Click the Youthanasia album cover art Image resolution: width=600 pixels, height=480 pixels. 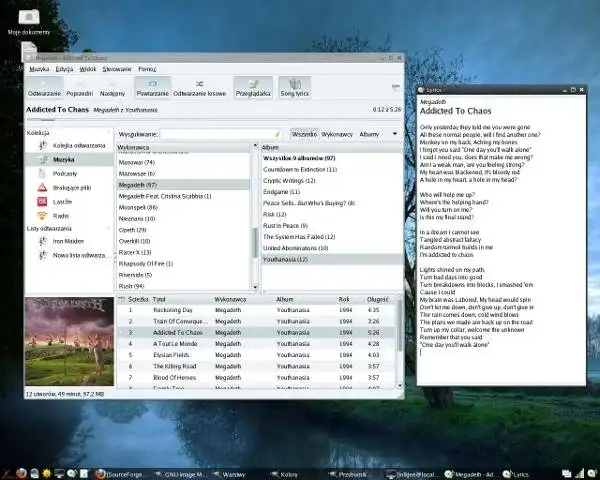click(69, 342)
